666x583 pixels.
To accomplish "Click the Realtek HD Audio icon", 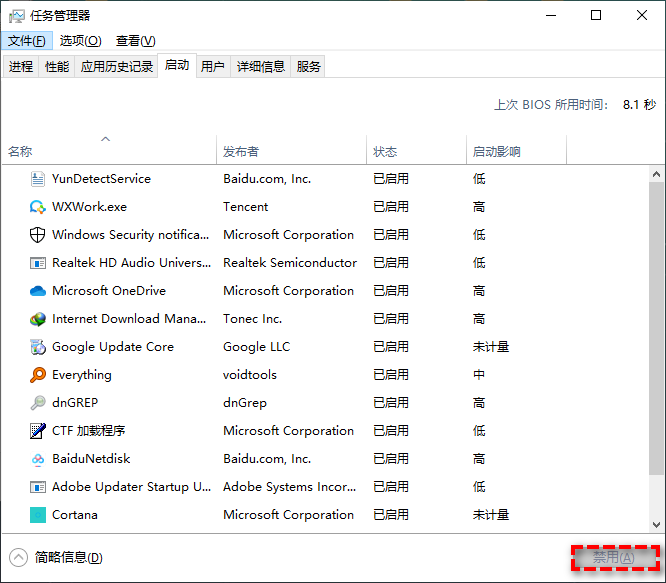I will point(37,263).
